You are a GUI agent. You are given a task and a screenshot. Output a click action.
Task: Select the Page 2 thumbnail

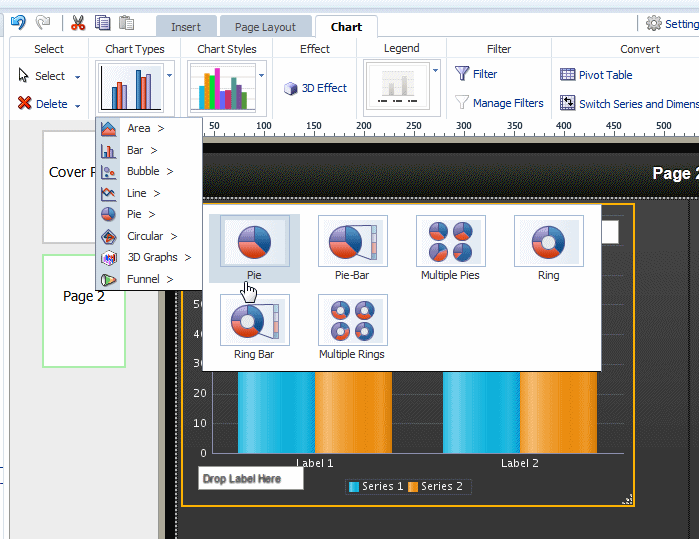click(84, 311)
